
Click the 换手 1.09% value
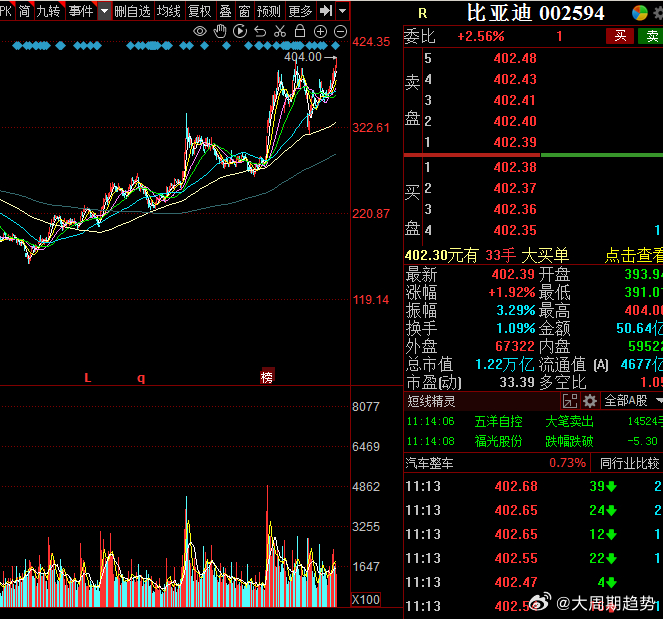(x=516, y=329)
